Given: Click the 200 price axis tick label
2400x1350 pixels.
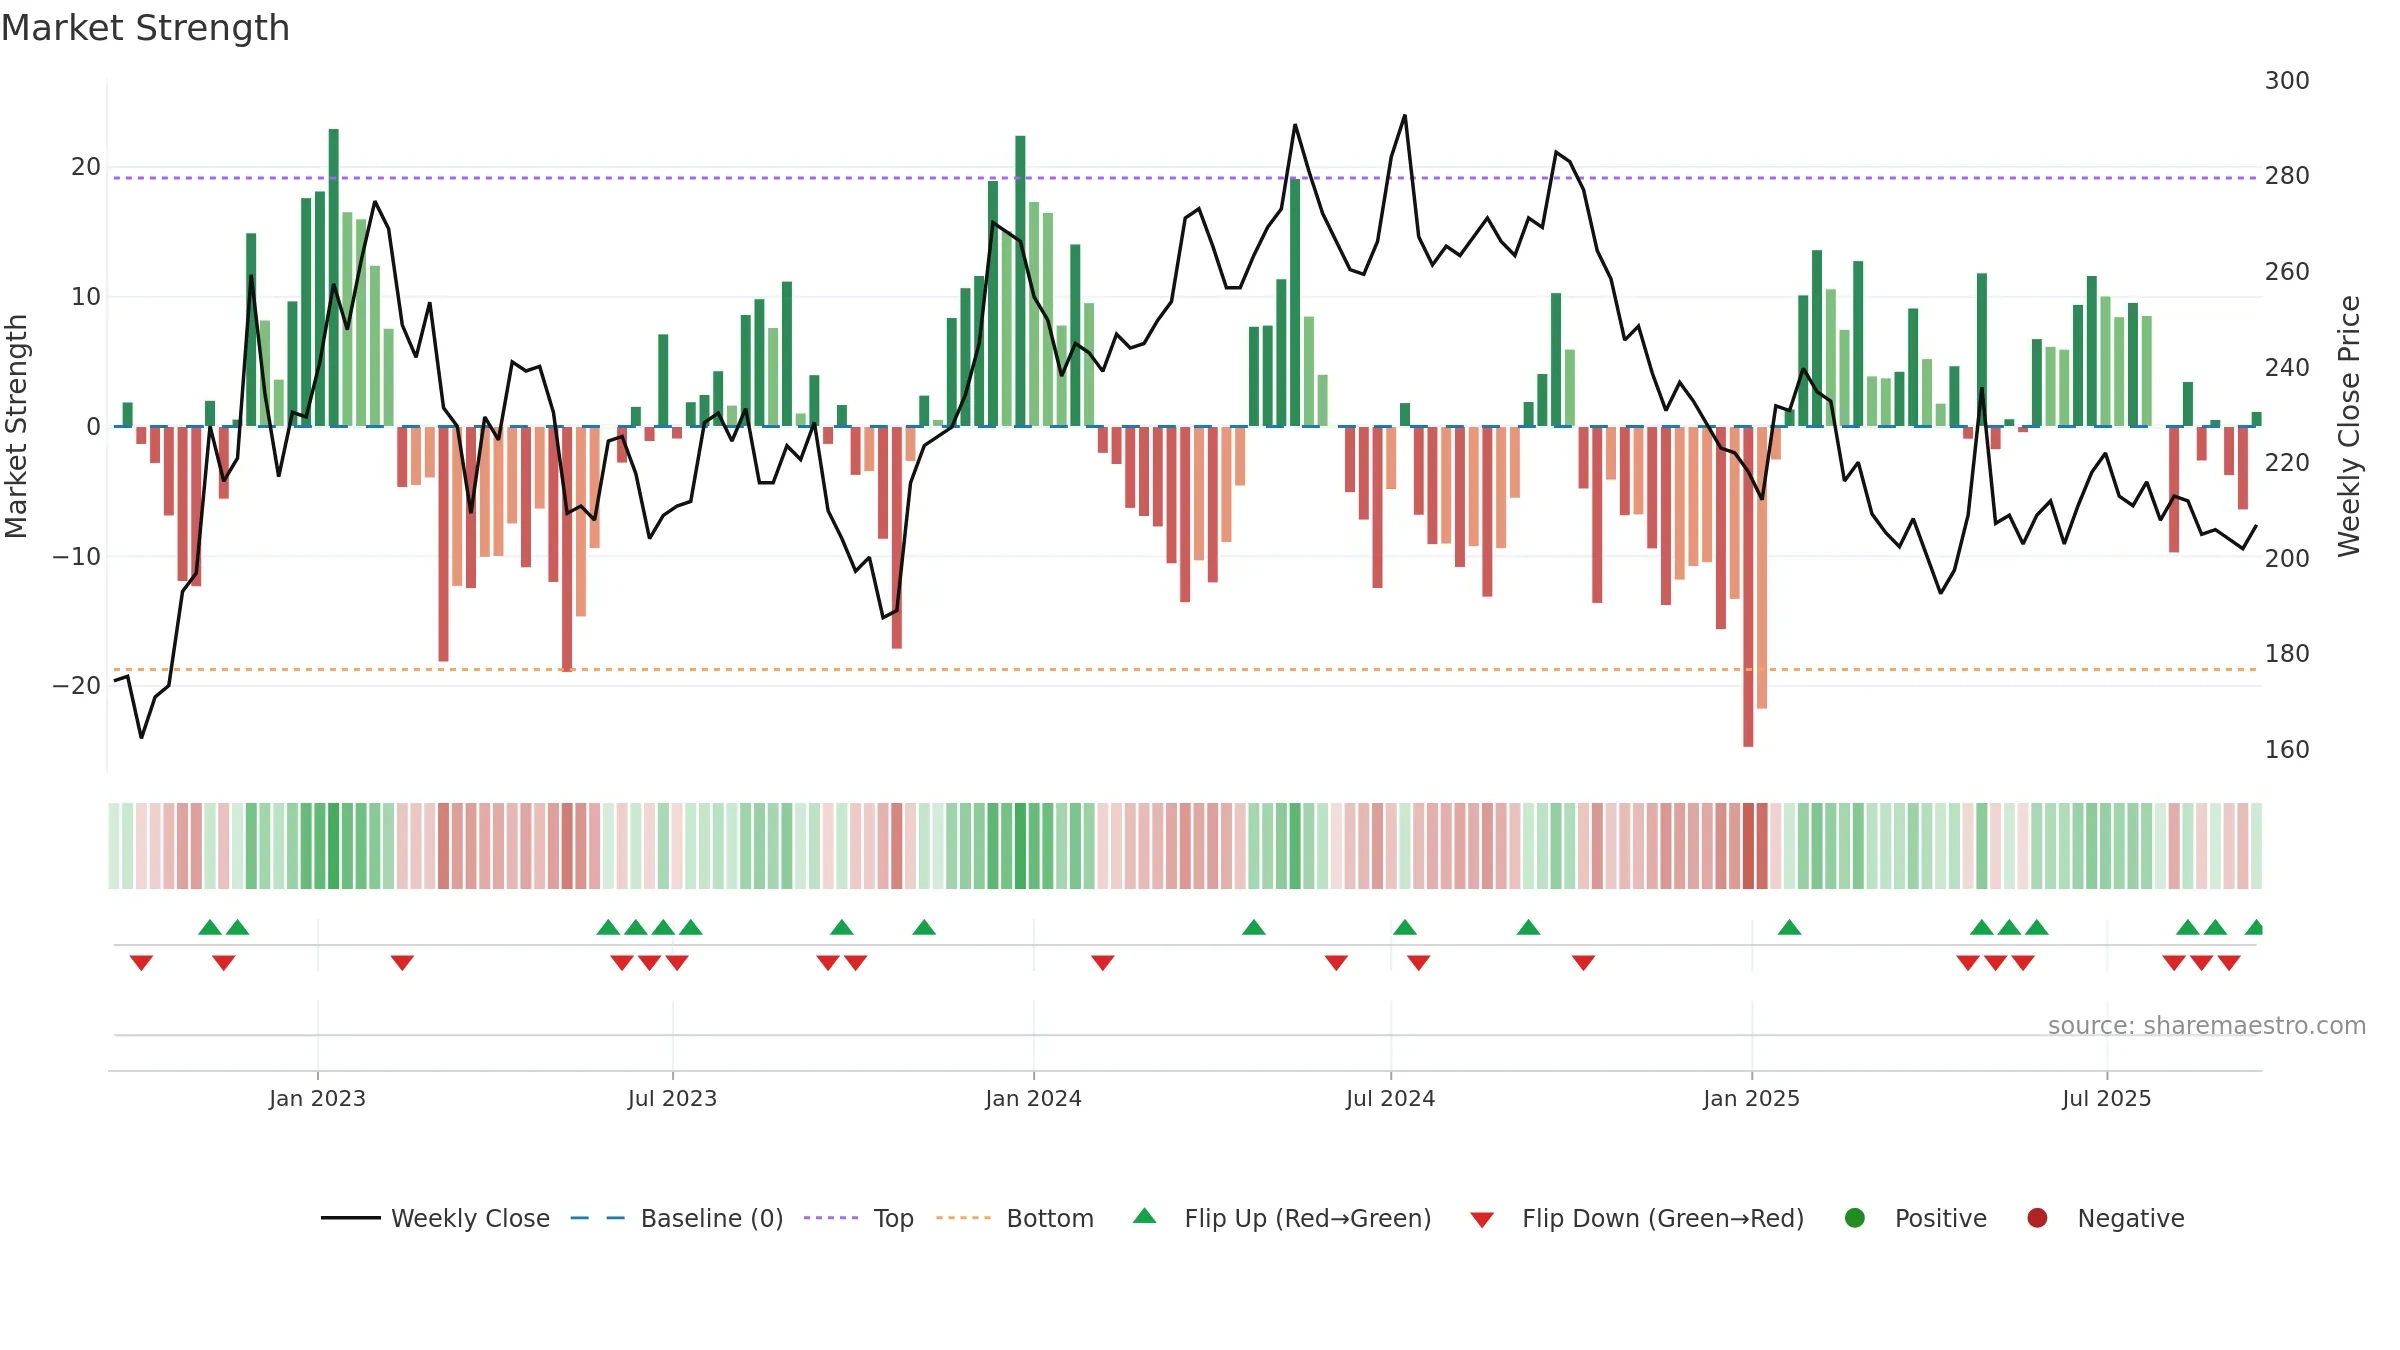Looking at the screenshot, I should pyautogui.click(x=2287, y=558).
